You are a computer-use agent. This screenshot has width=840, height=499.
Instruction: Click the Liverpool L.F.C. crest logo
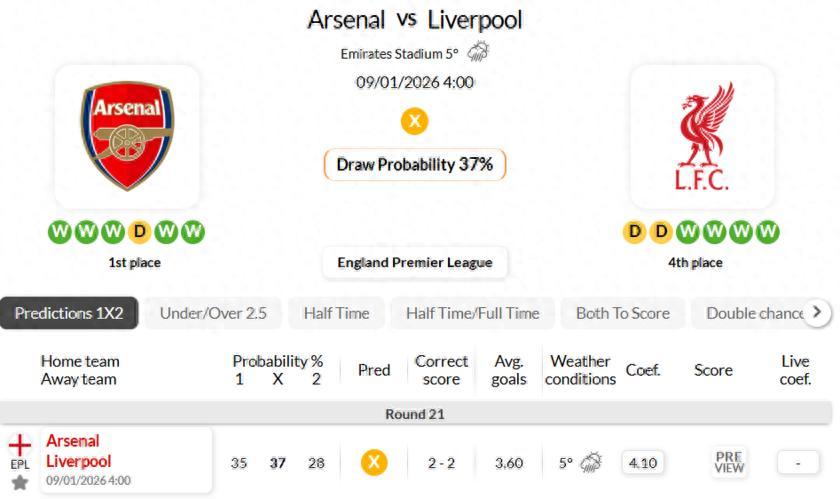click(x=702, y=137)
